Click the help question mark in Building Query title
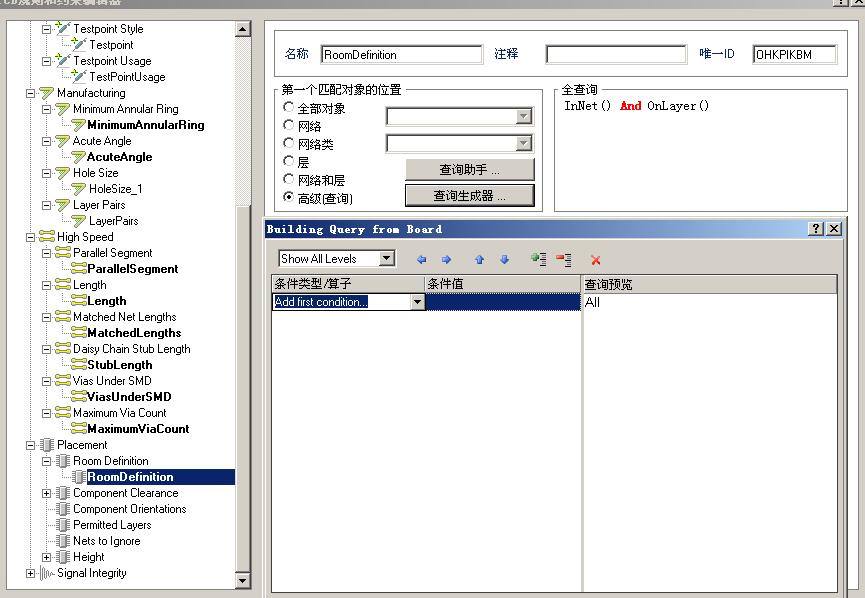This screenshot has height=598, width=865. (816, 228)
